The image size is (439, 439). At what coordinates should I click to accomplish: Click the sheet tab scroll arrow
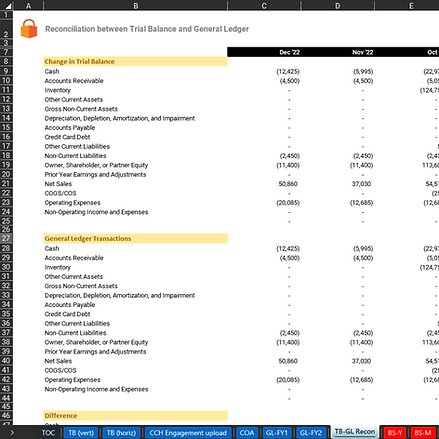[12, 433]
